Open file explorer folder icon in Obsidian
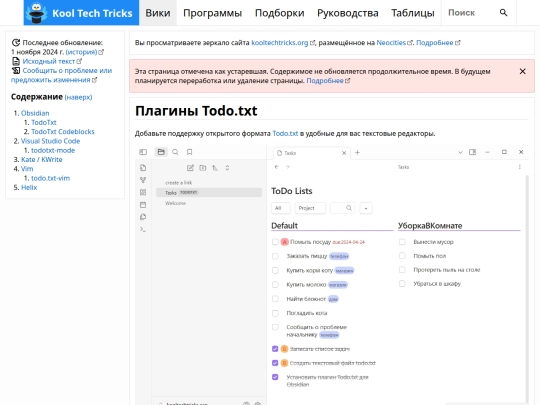 pyautogui.click(x=161, y=152)
